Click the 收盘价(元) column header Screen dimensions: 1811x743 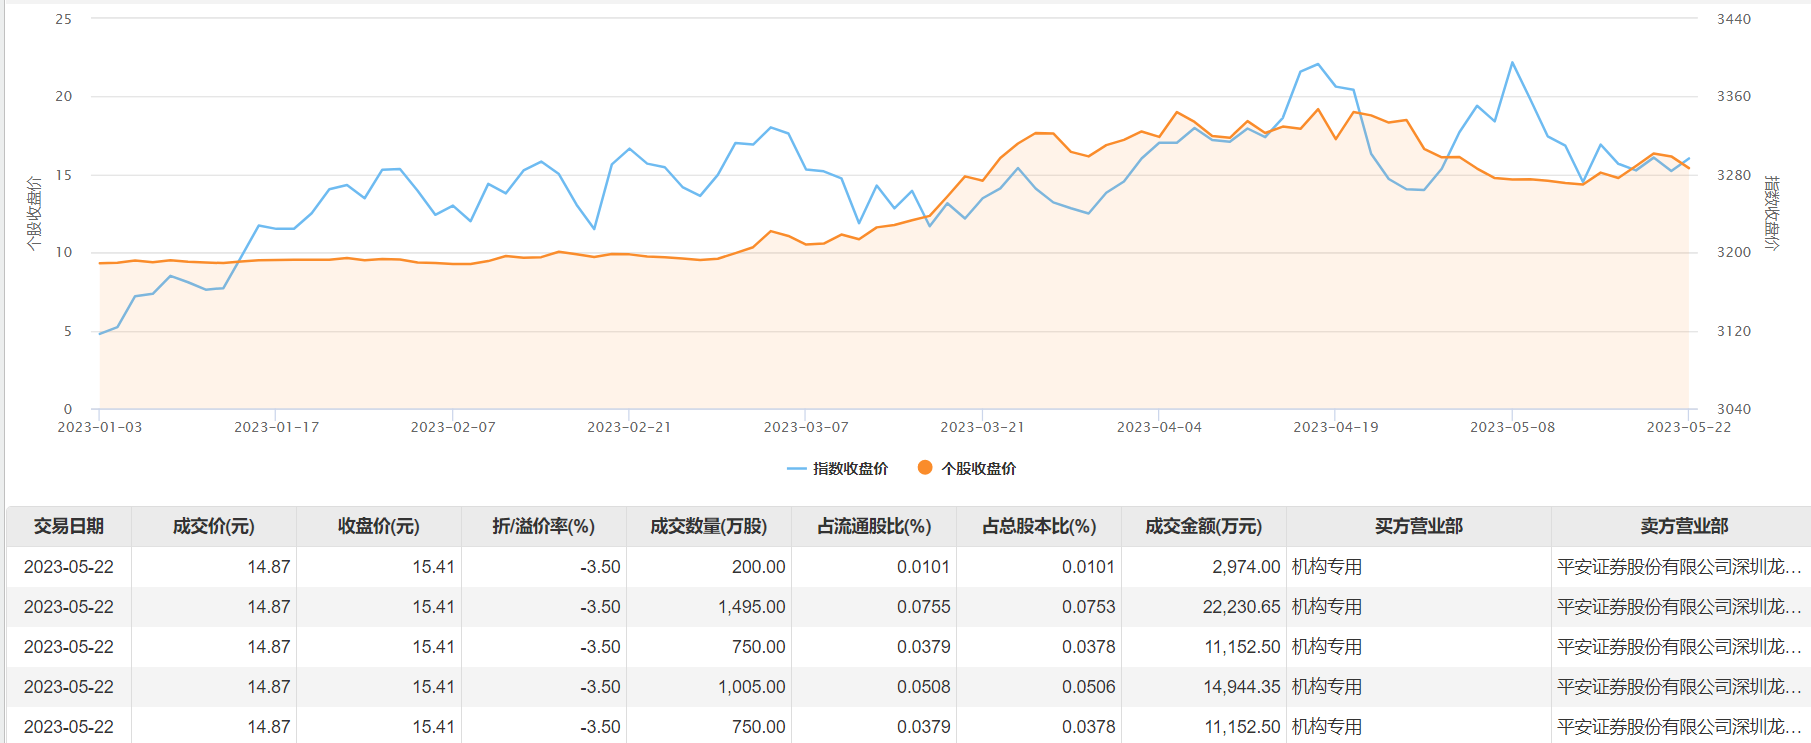[379, 526]
